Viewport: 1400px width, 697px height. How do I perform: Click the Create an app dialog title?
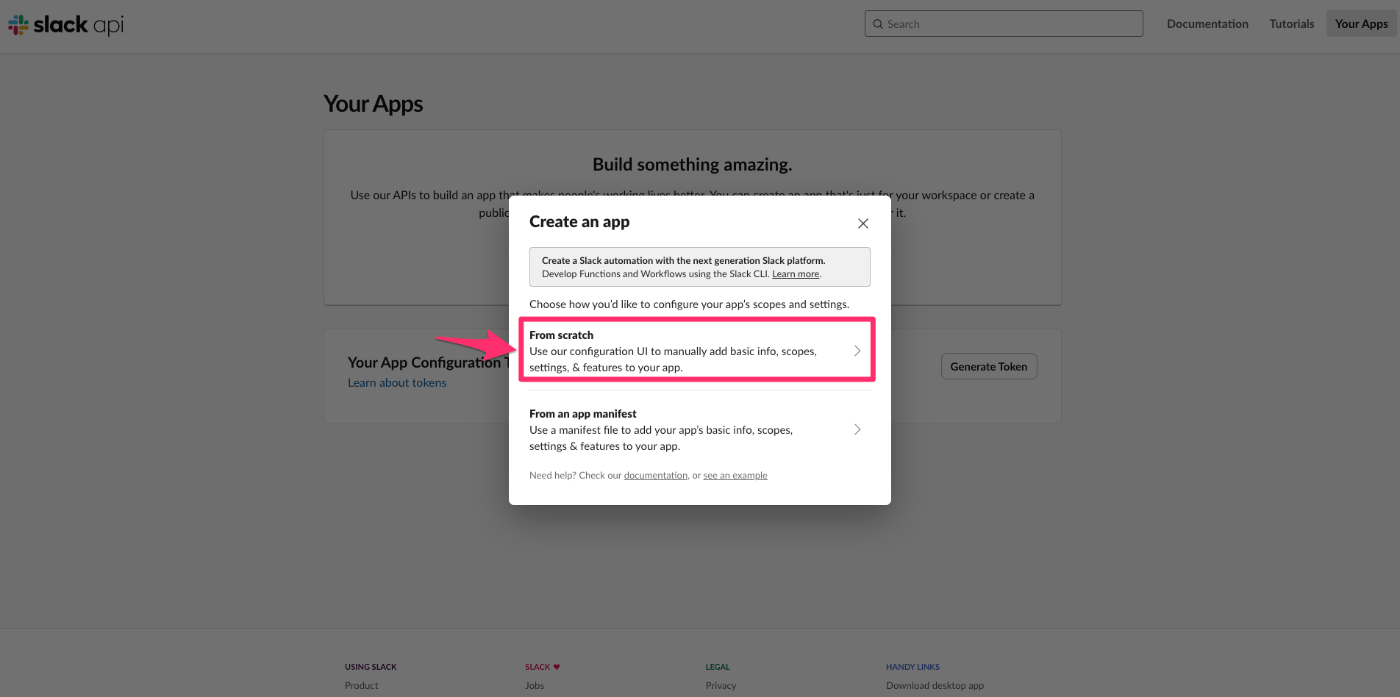click(579, 221)
